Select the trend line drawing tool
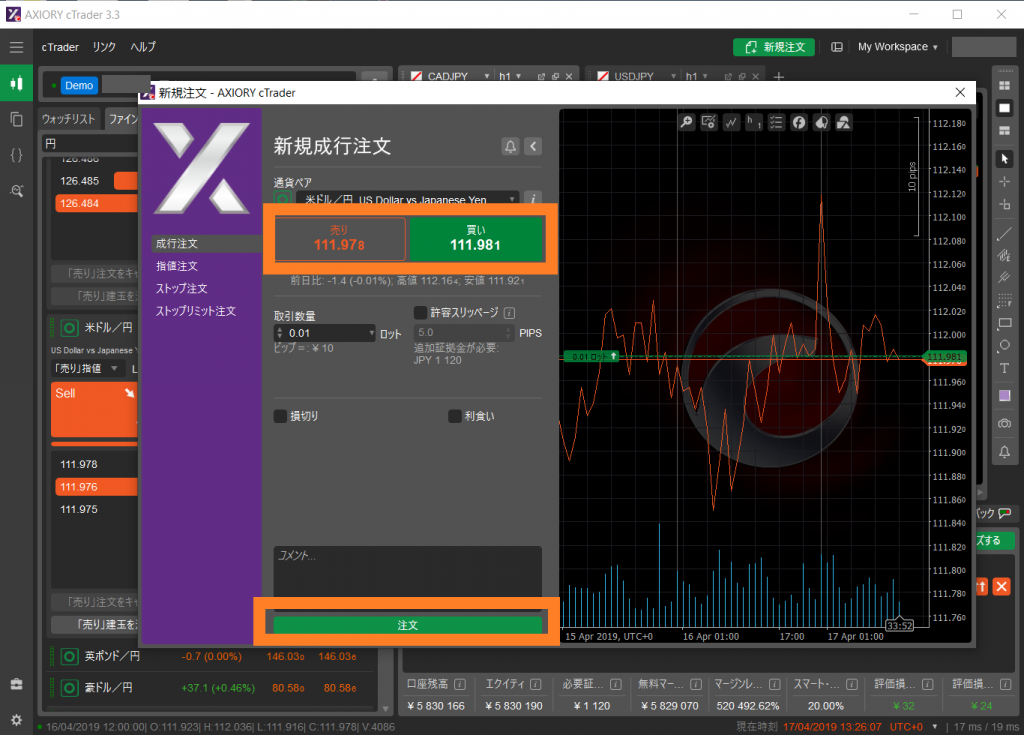The height and width of the screenshot is (735, 1024). (x=1004, y=233)
